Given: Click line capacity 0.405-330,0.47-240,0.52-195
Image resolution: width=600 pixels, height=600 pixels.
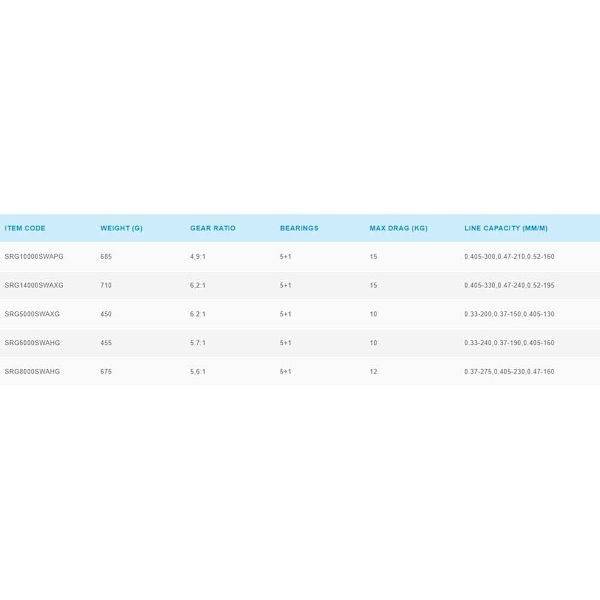Looking at the screenshot, I should [x=509, y=285].
